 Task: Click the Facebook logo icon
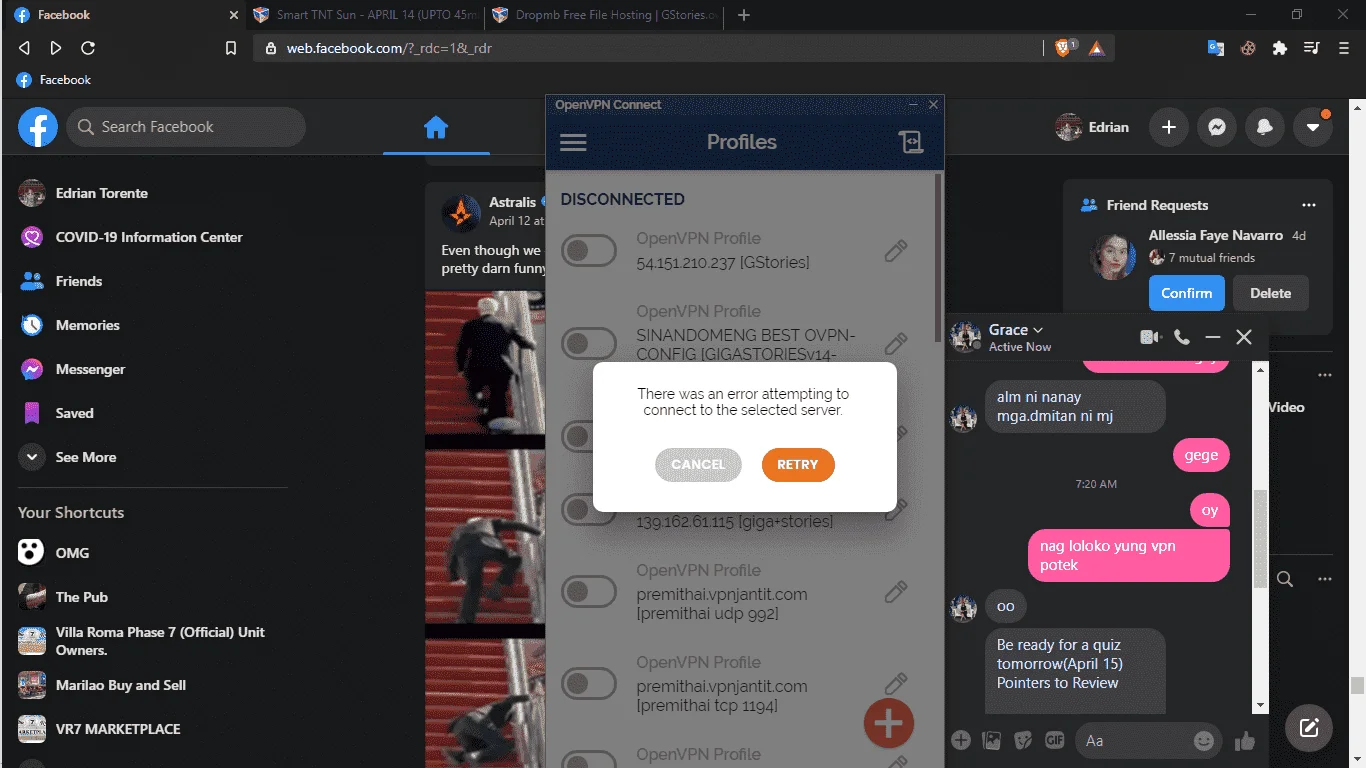tap(38, 127)
